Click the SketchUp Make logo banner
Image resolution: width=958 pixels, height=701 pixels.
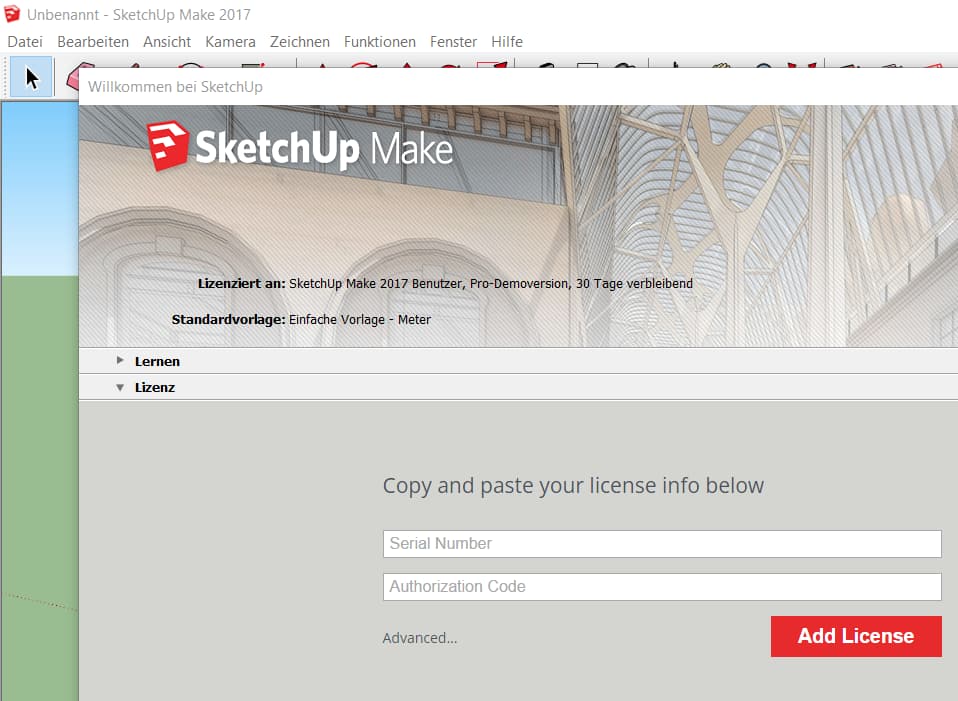(x=300, y=147)
